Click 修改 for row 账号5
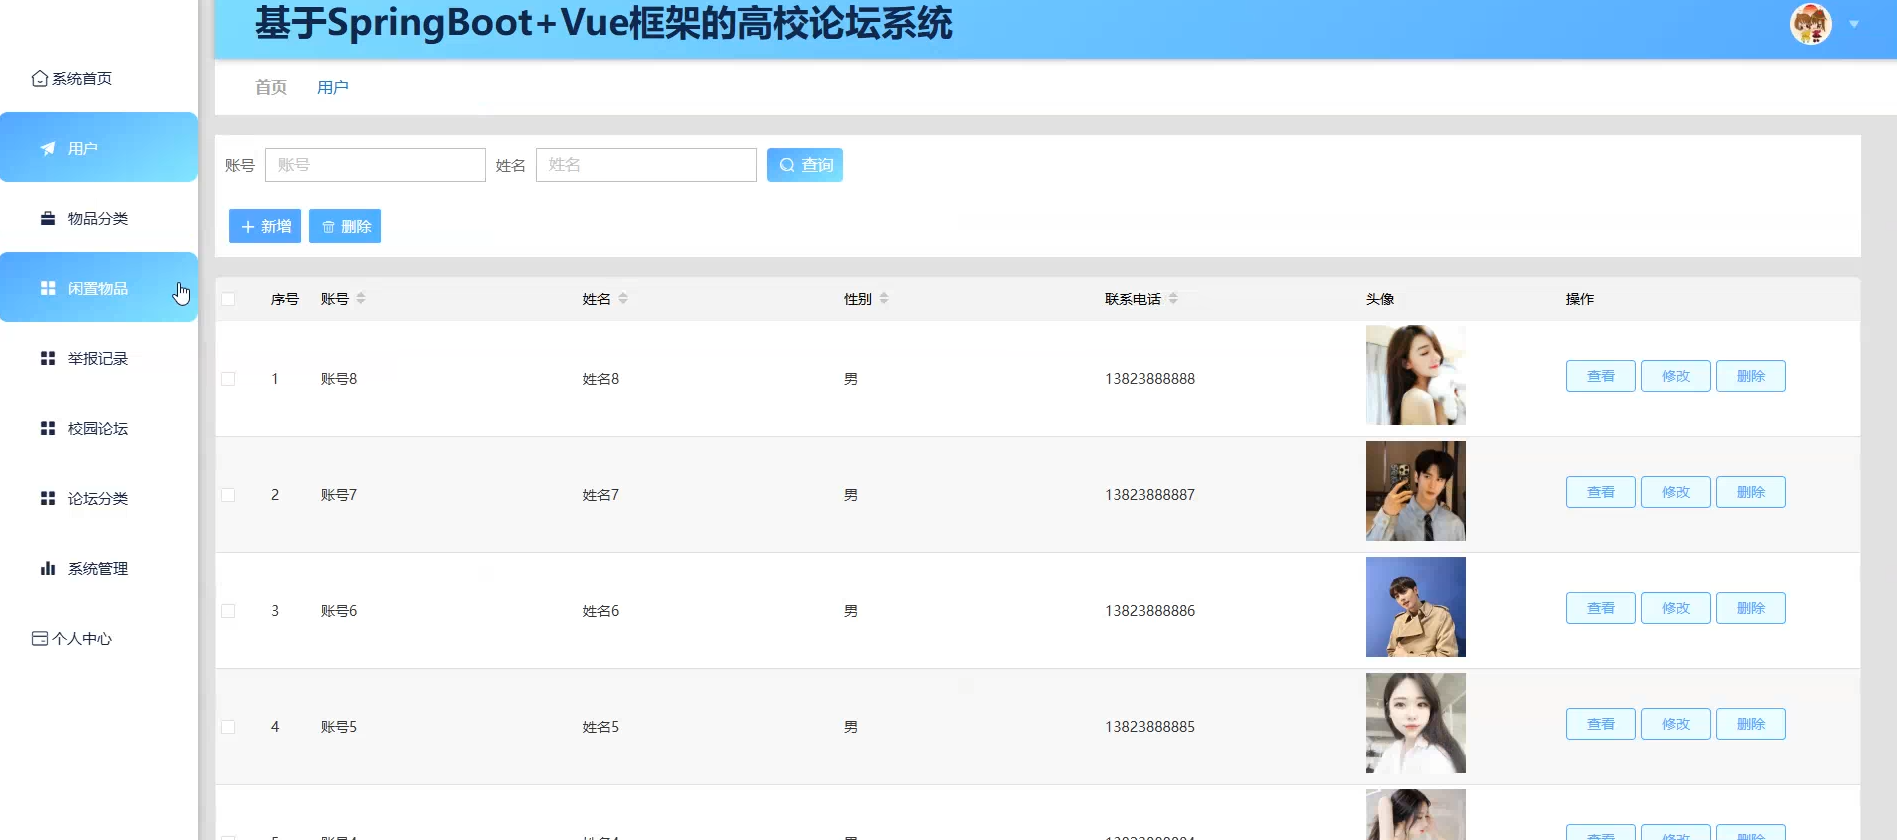 point(1676,724)
